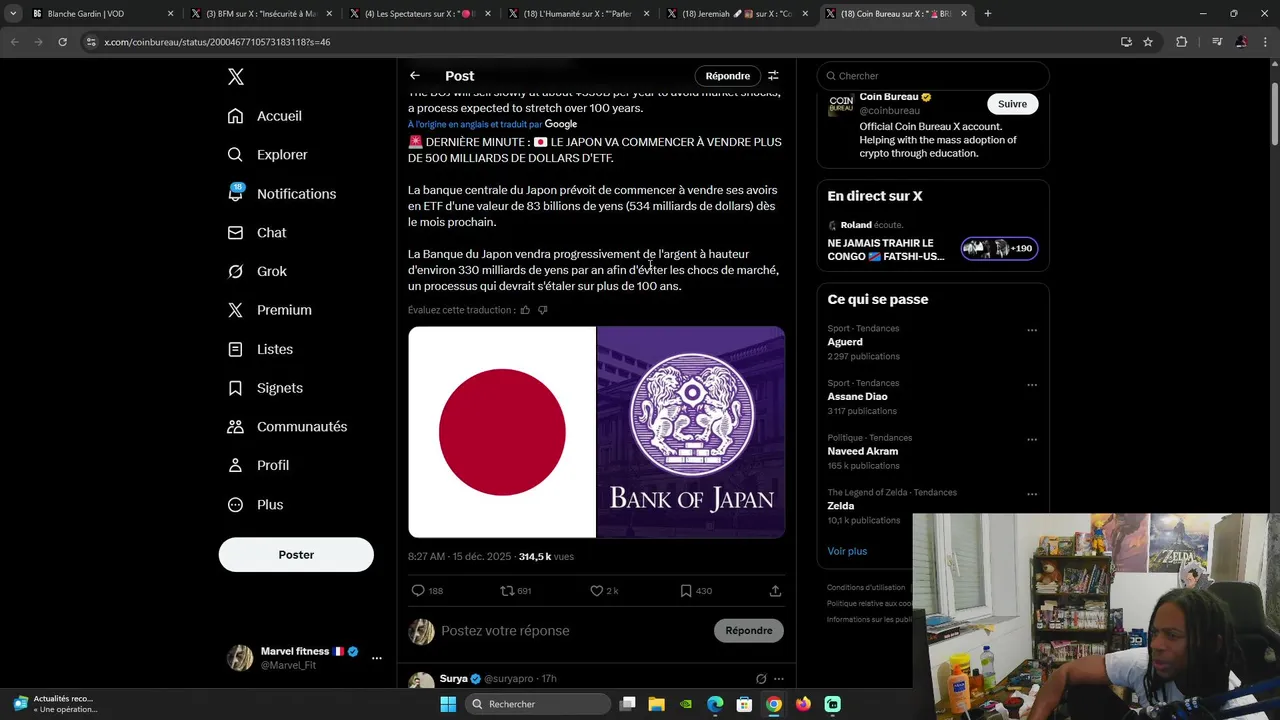Open more options for Zelda trend
The image size is (1280, 720).
point(1032,494)
